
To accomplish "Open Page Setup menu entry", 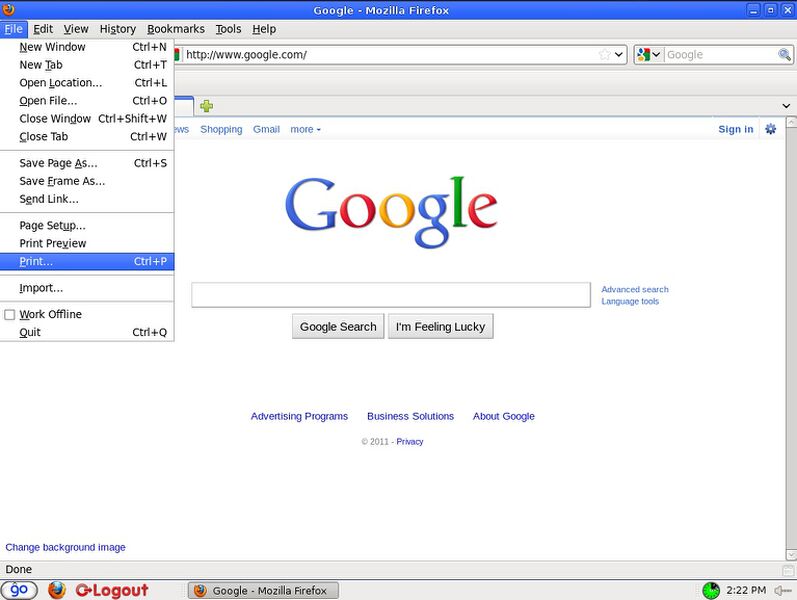I will (87, 225).
